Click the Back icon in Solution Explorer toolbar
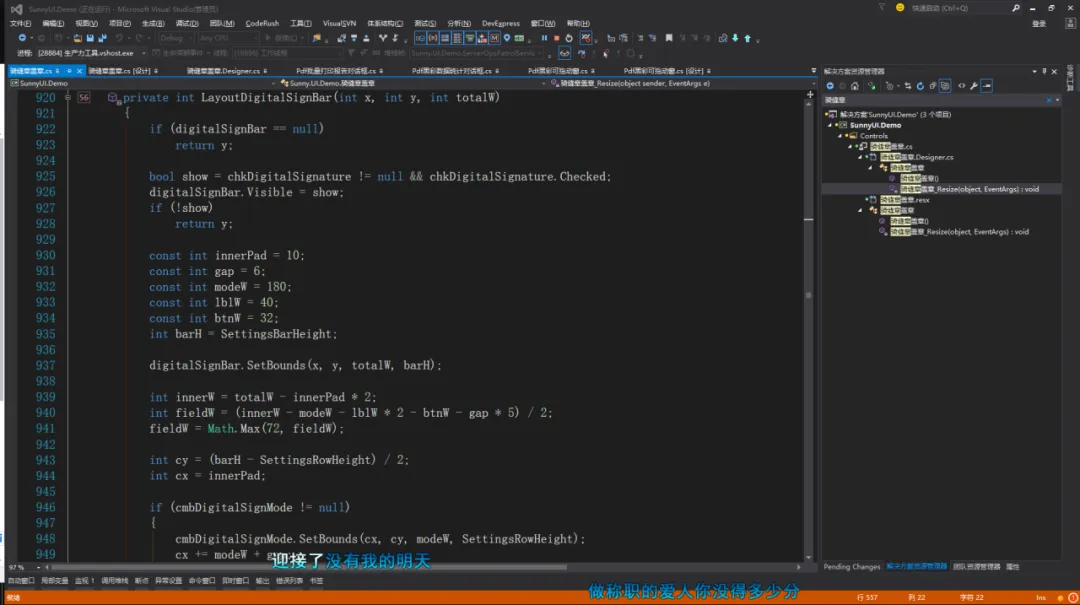Viewport: 1080px width, 605px height. [830, 86]
